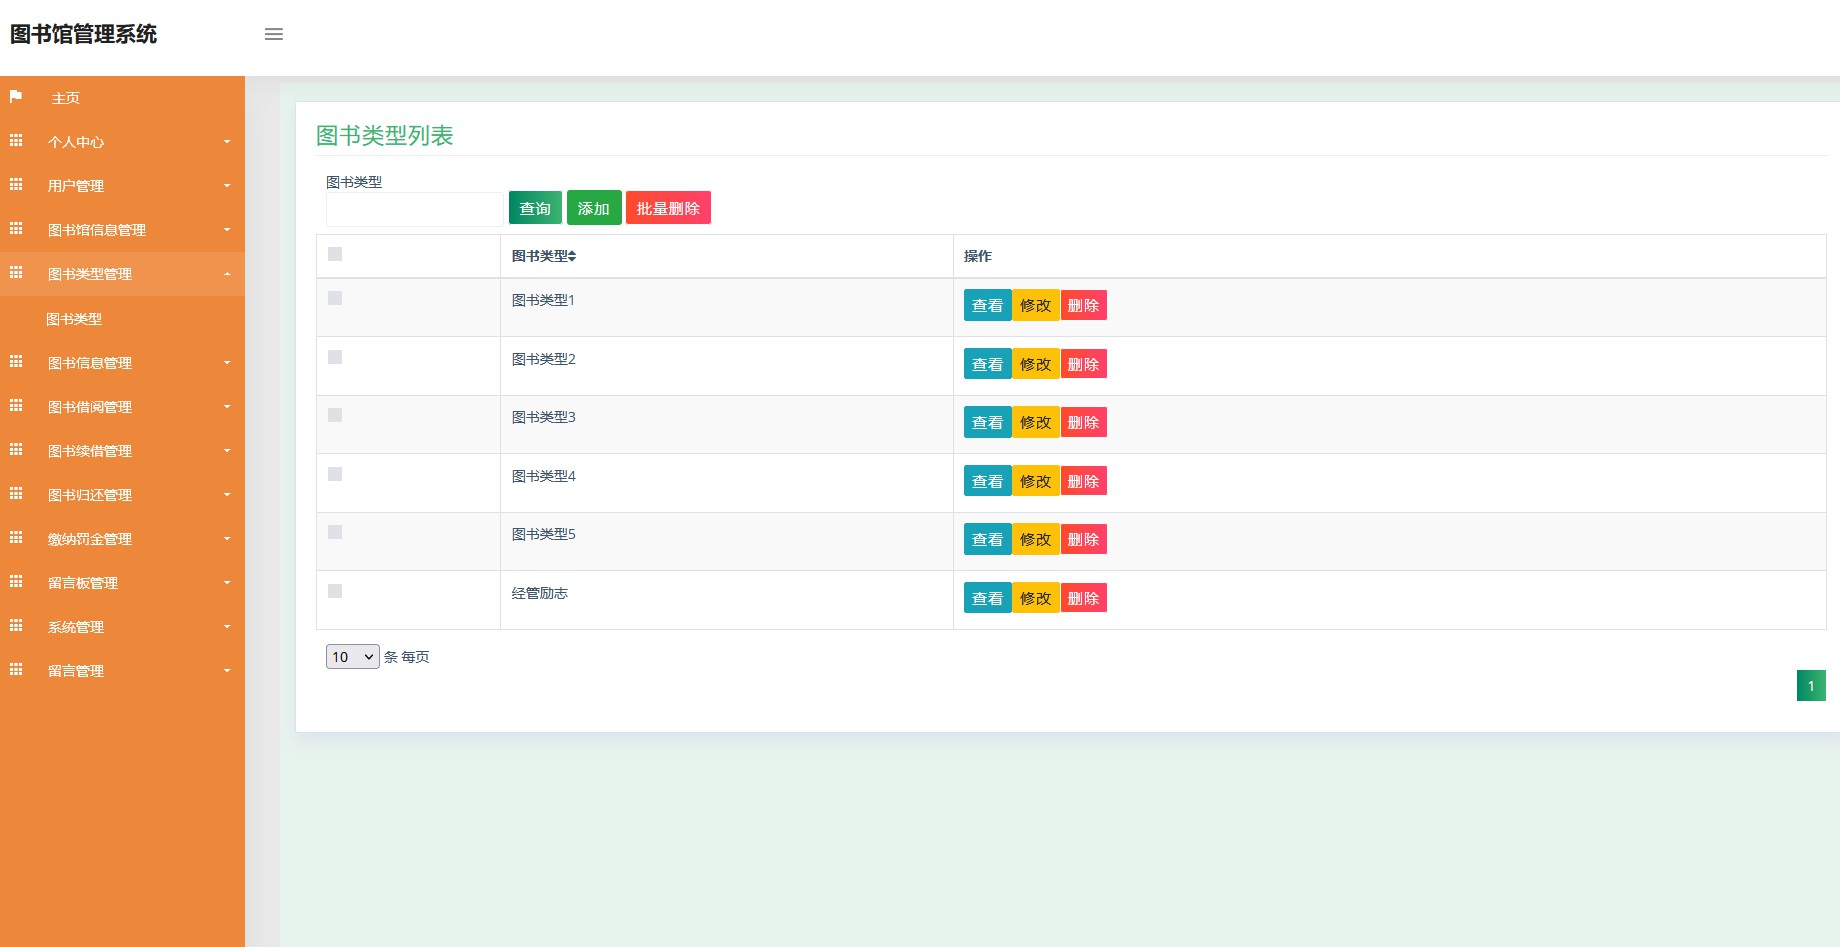Open 留言板管理 in the sidebar
The image size is (1840, 947).
coord(122,583)
